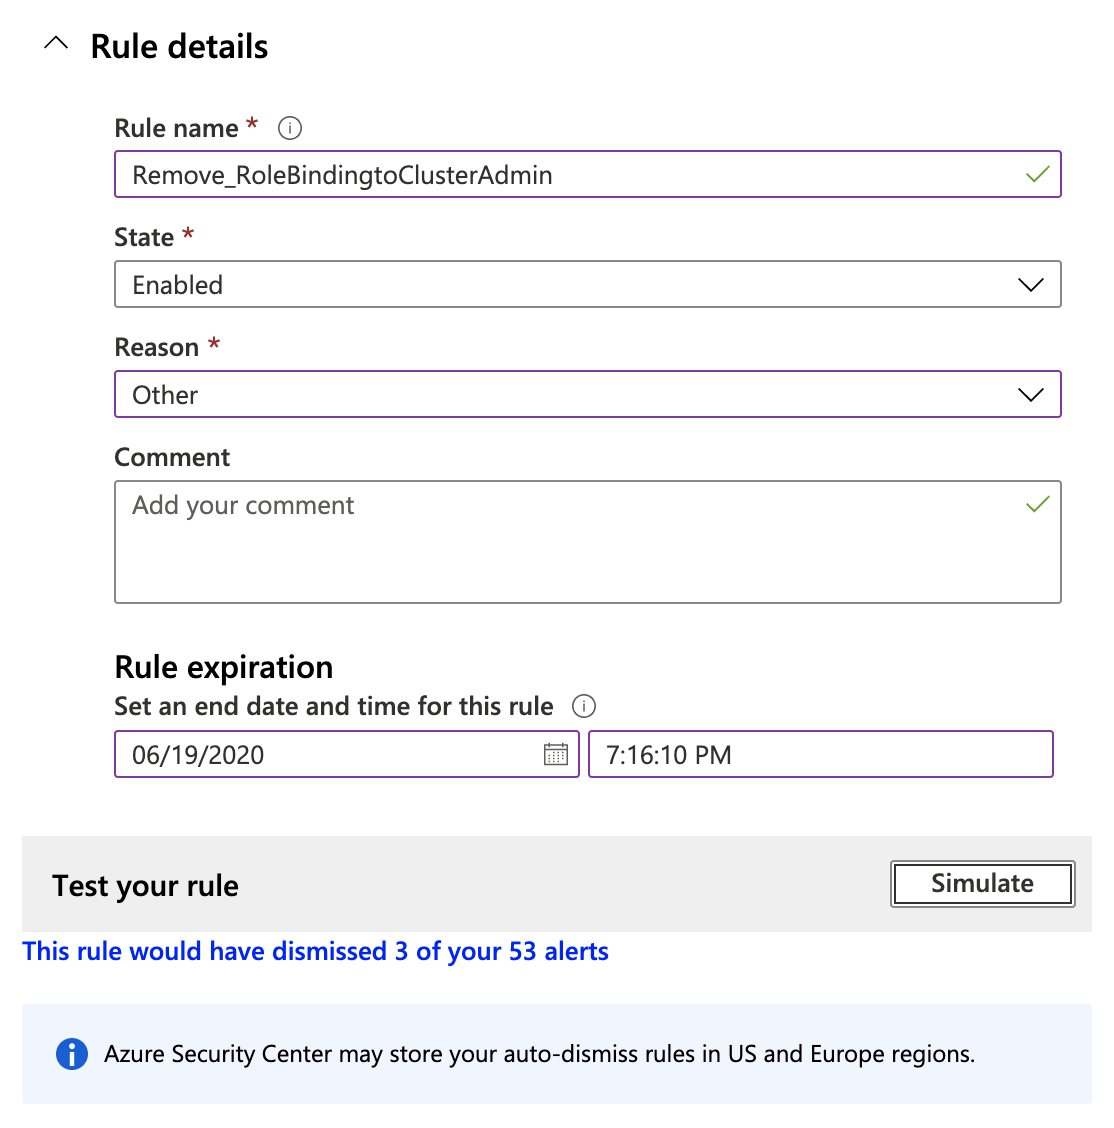Click the blue info icon in bottom banner
The width and height of the screenshot is (1114, 1128).
coord(70,1054)
